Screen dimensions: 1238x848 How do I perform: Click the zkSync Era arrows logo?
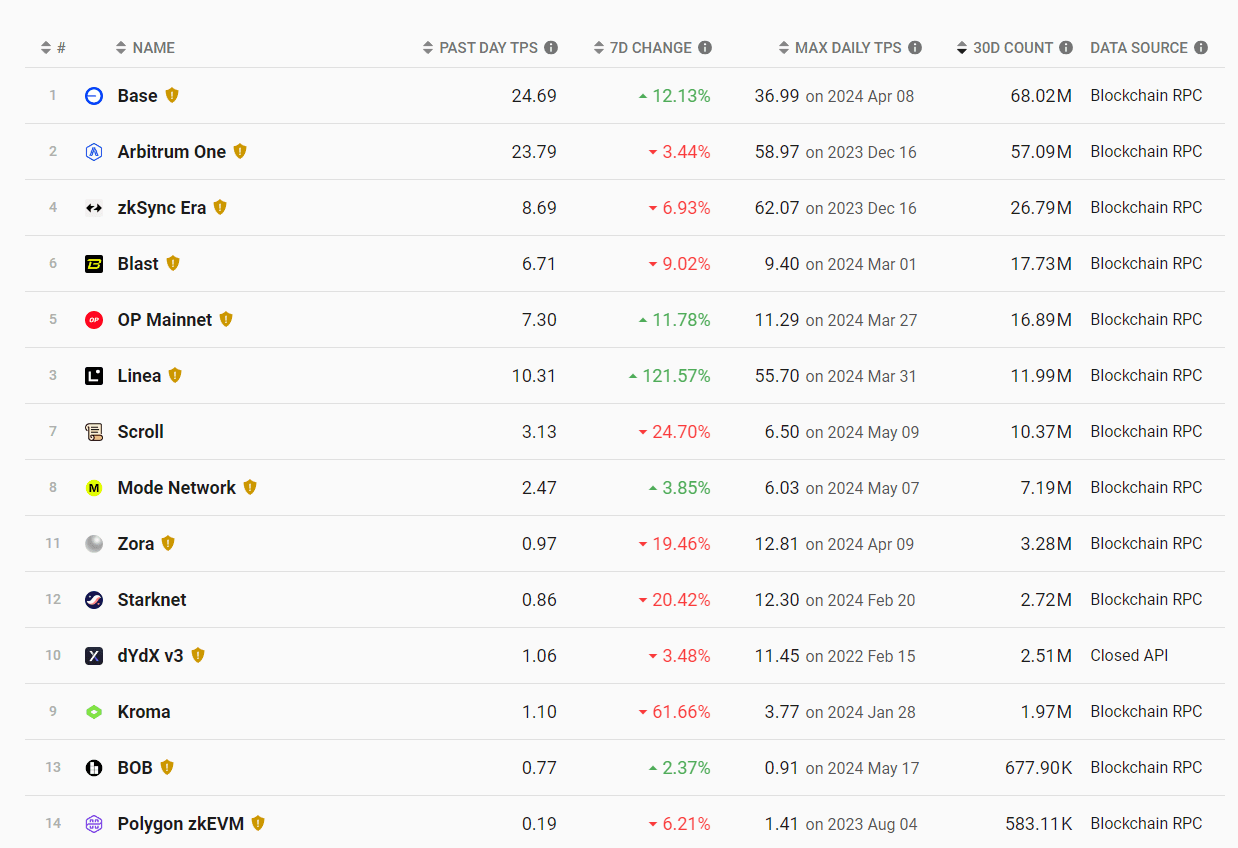pyautogui.click(x=94, y=208)
